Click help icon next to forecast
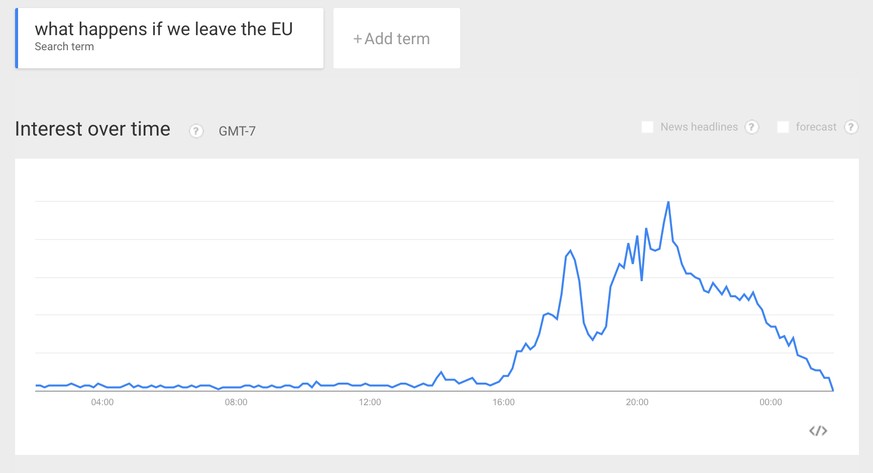 pyautogui.click(x=851, y=127)
